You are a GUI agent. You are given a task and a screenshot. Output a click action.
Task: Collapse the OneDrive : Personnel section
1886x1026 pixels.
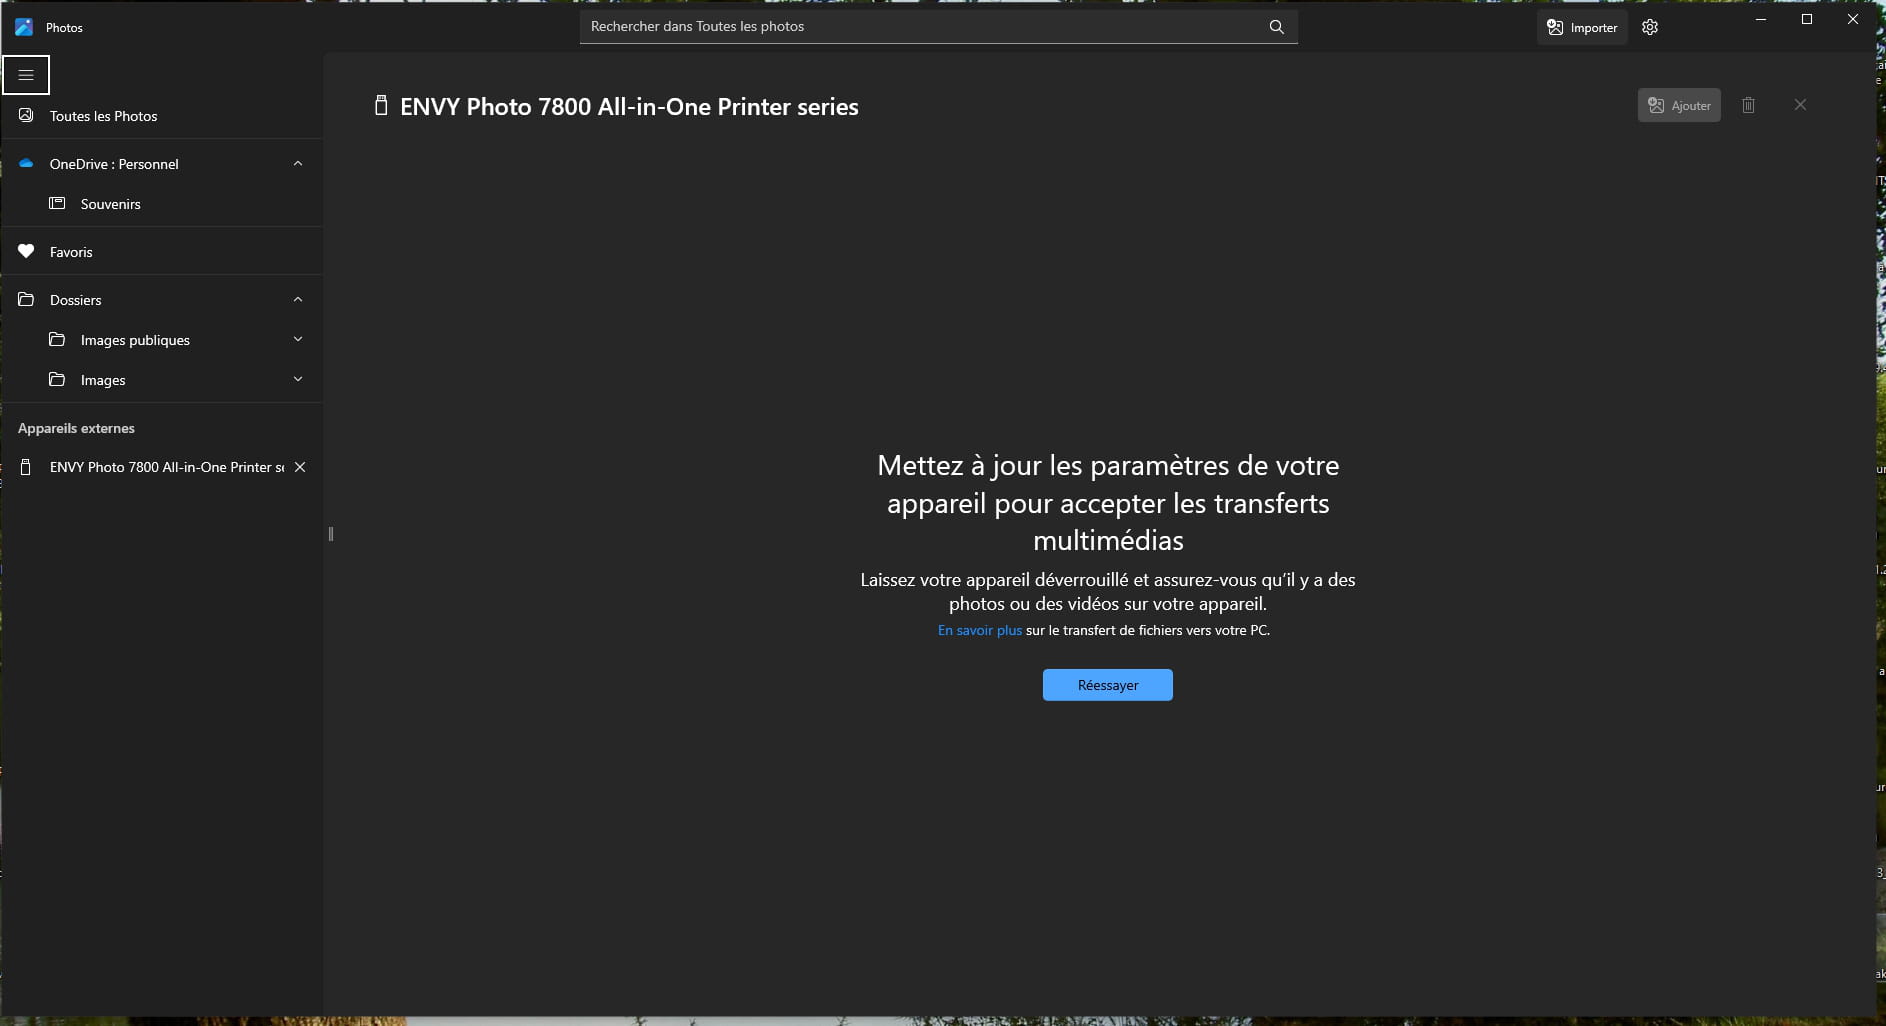click(x=298, y=164)
